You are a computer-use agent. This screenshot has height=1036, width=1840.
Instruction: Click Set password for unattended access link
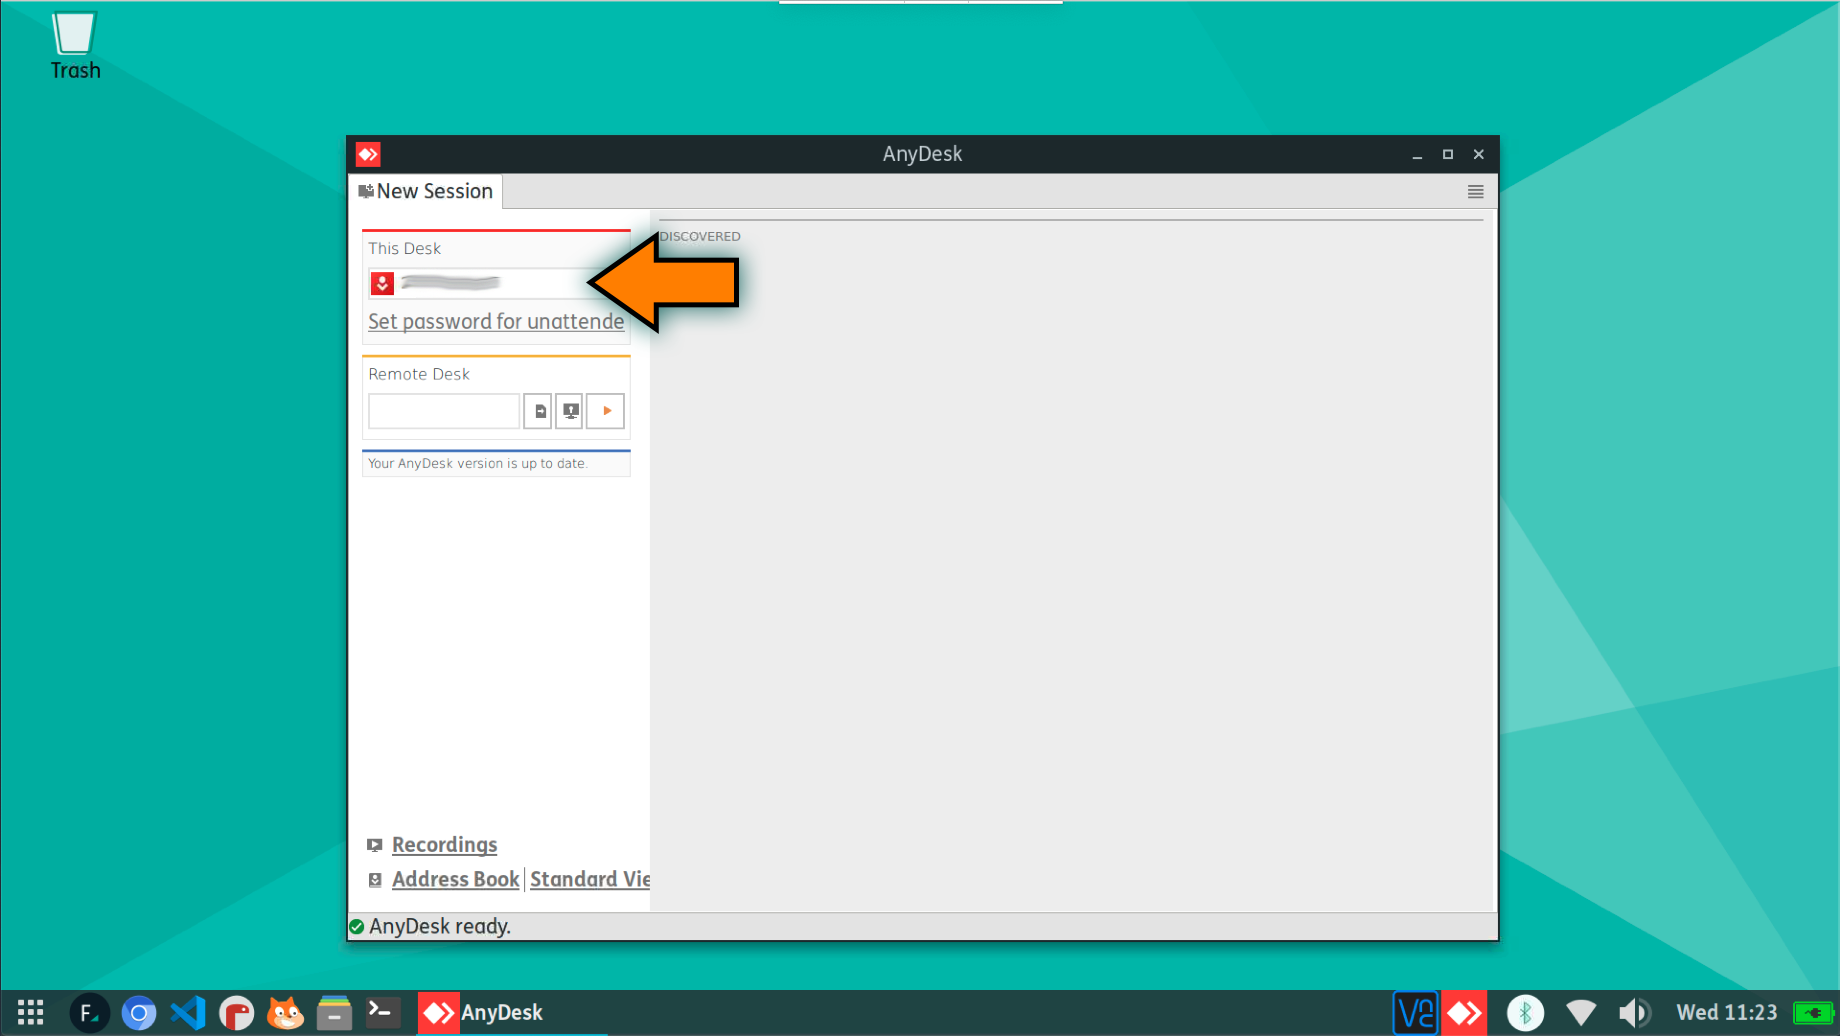pos(496,321)
